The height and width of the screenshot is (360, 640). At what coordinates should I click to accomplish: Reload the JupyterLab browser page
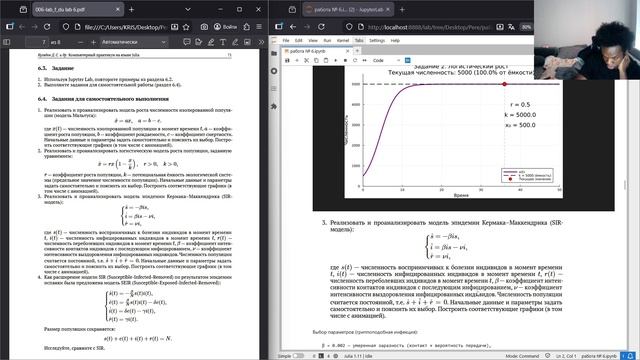(321, 27)
